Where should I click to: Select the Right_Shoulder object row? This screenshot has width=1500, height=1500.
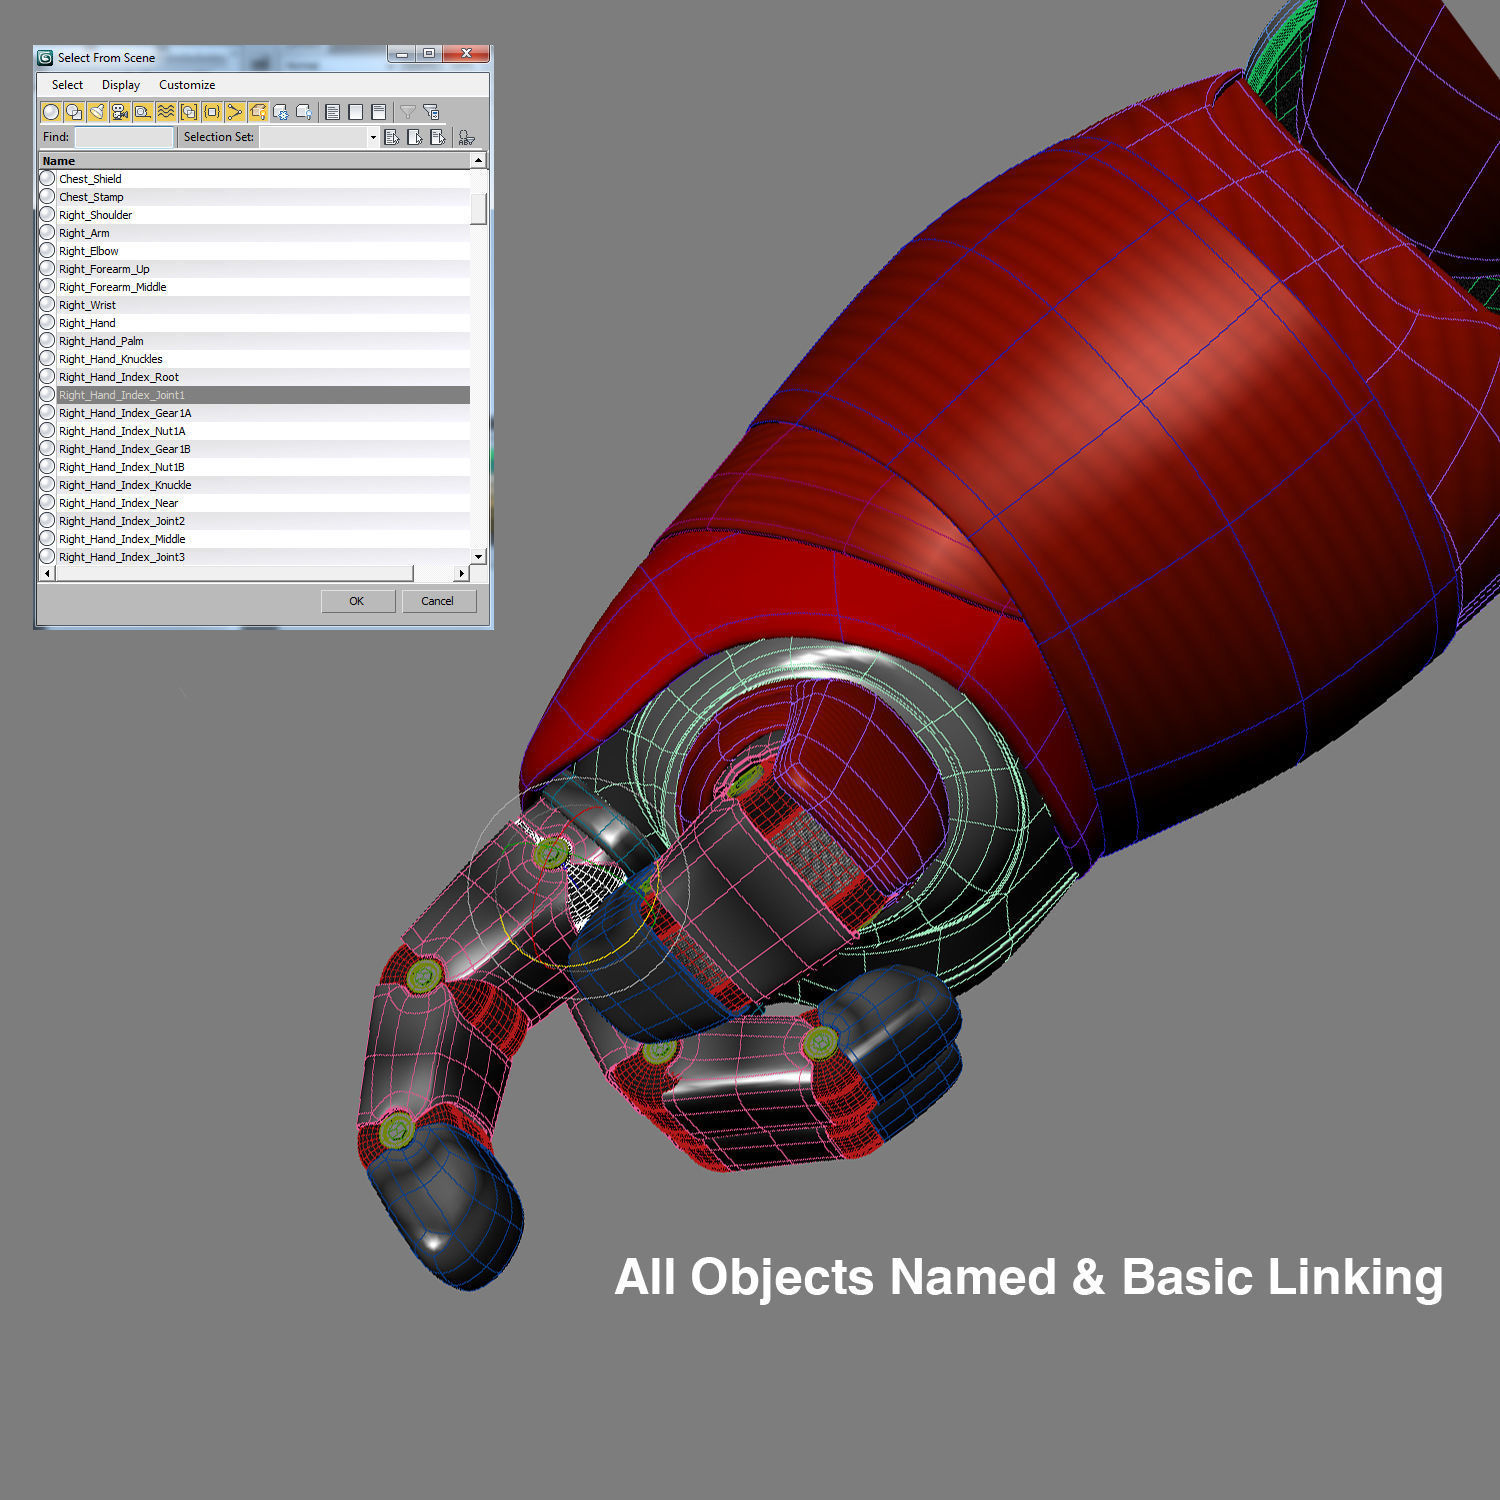pyautogui.click(x=254, y=215)
